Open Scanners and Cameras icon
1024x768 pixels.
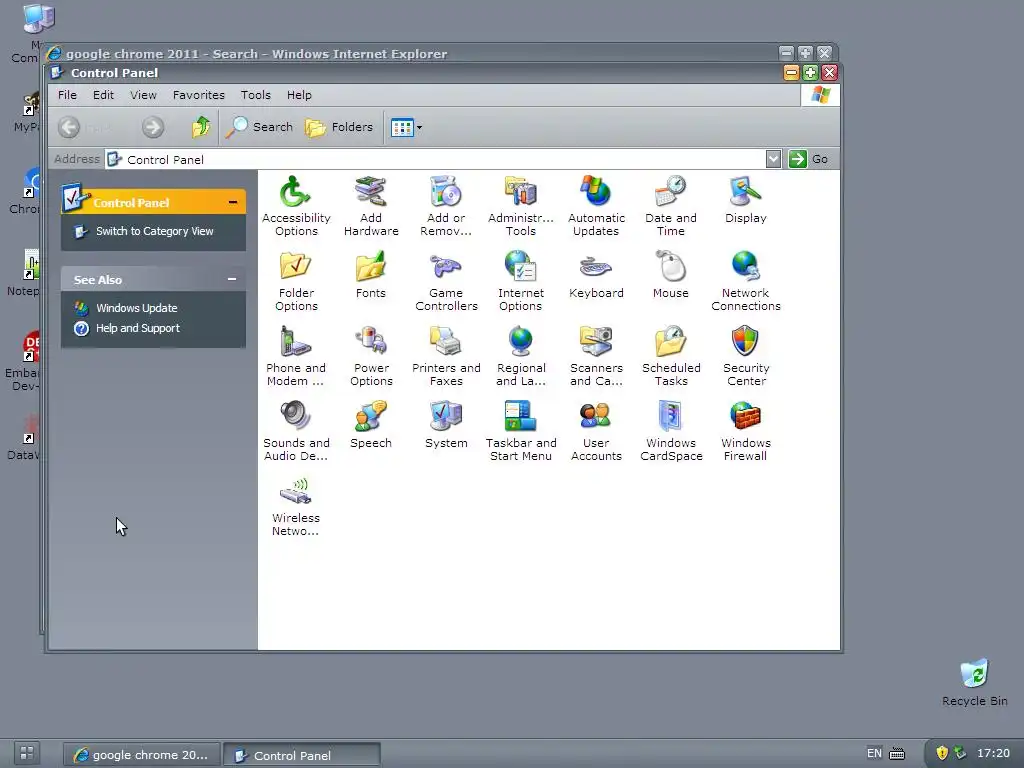click(x=596, y=356)
